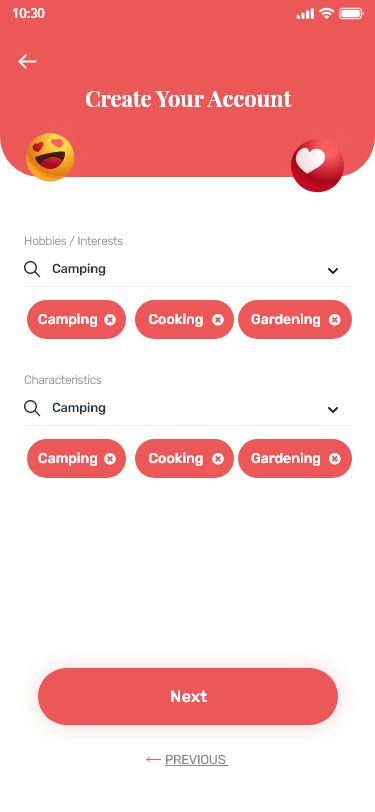Click the Hobbies / Interests search magnifier icon

tap(32, 269)
